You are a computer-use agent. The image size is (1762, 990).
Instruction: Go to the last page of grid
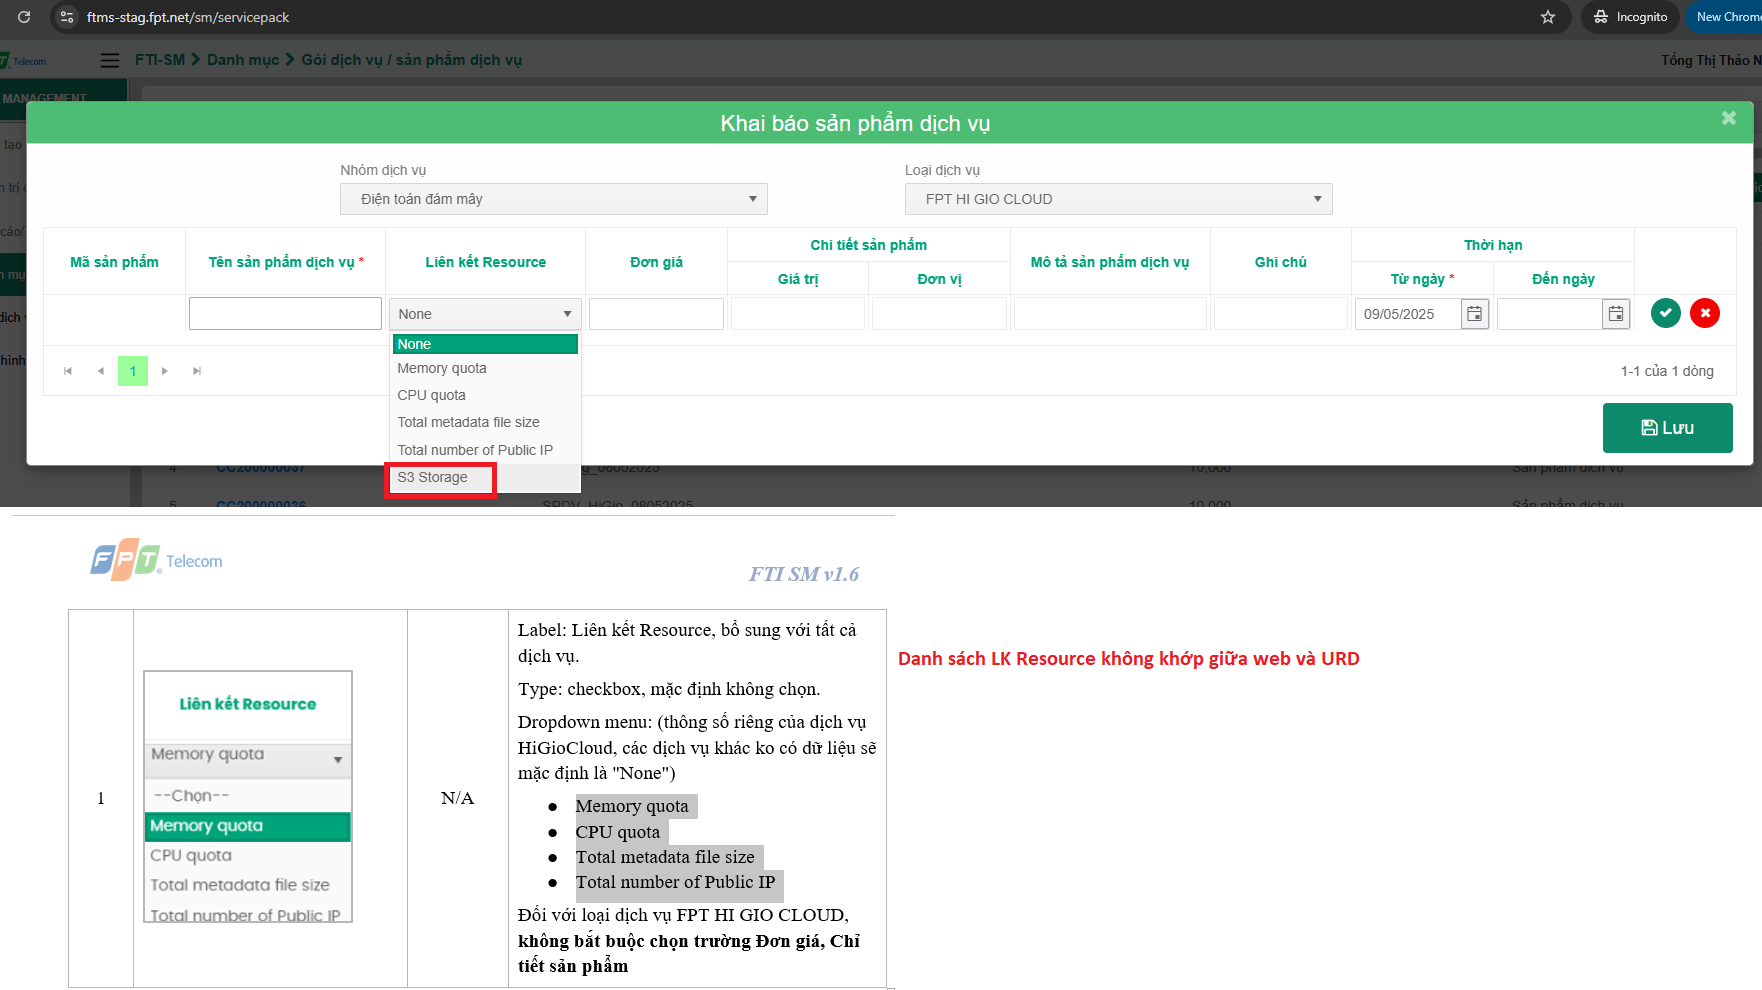pos(197,371)
